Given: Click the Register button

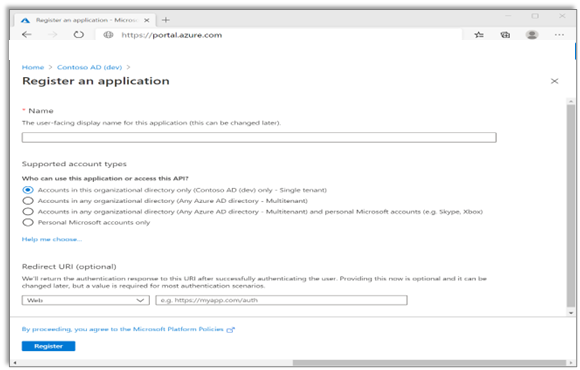Looking at the screenshot, I should [48, 346].
